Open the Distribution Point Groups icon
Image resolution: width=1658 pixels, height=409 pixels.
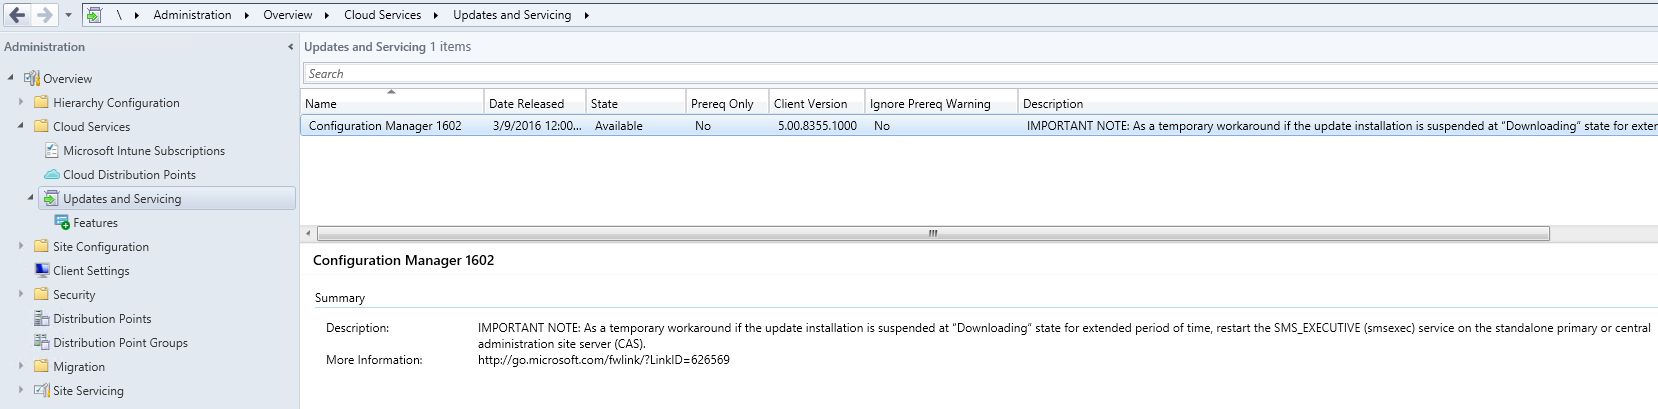point(42,343)
